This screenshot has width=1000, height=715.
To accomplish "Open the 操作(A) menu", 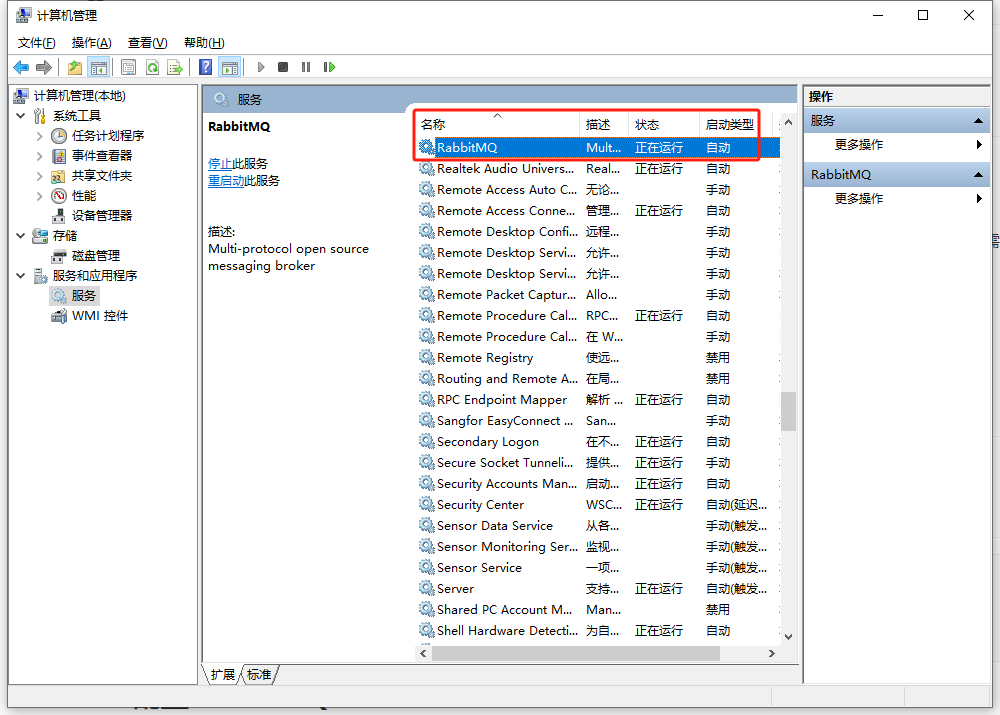I will [91, 42].
